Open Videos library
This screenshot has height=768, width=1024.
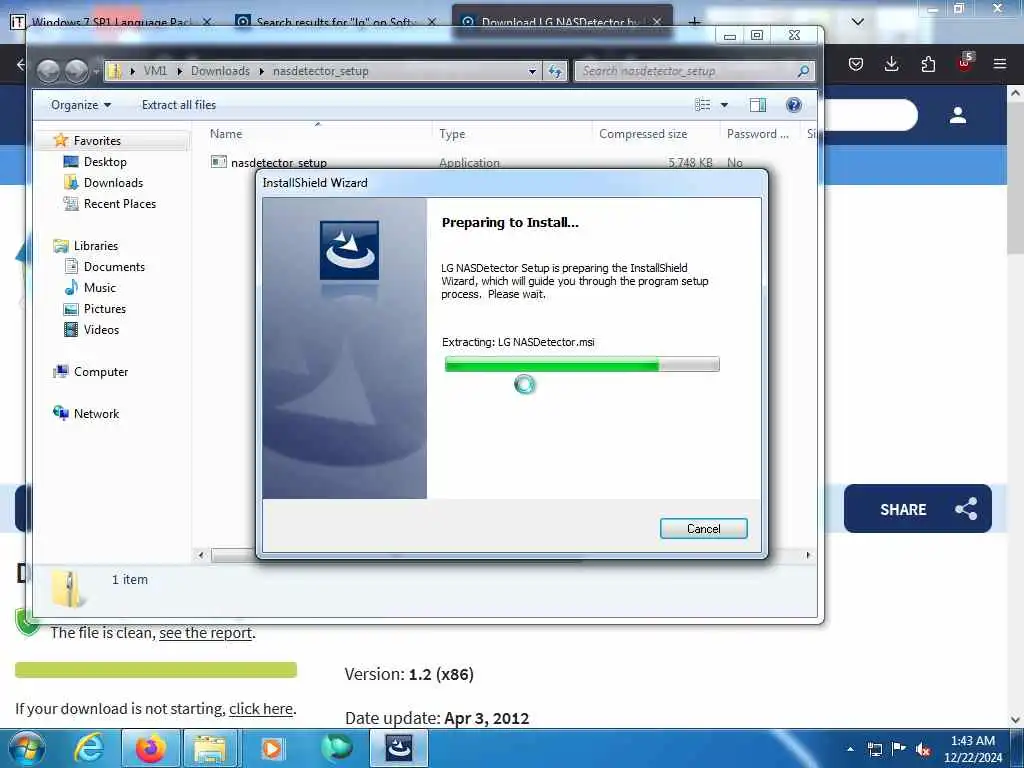101,330
